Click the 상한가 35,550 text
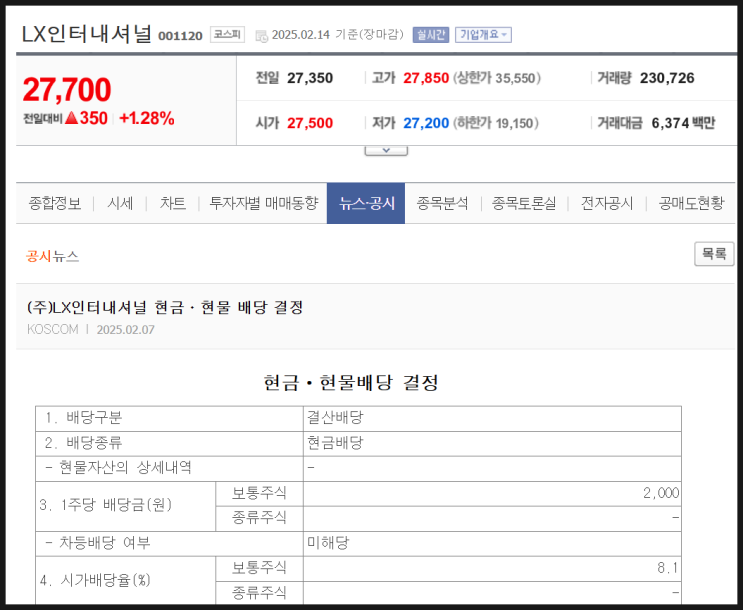743x610 pixels. click(x=497, y=78)
